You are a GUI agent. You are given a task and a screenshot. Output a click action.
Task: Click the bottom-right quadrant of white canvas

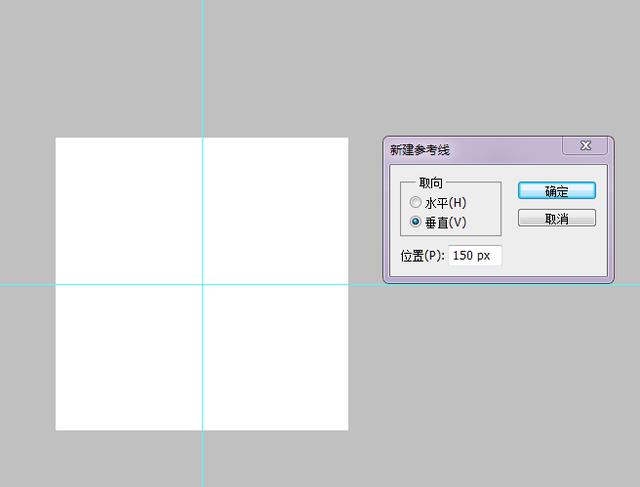coord(275,357)
